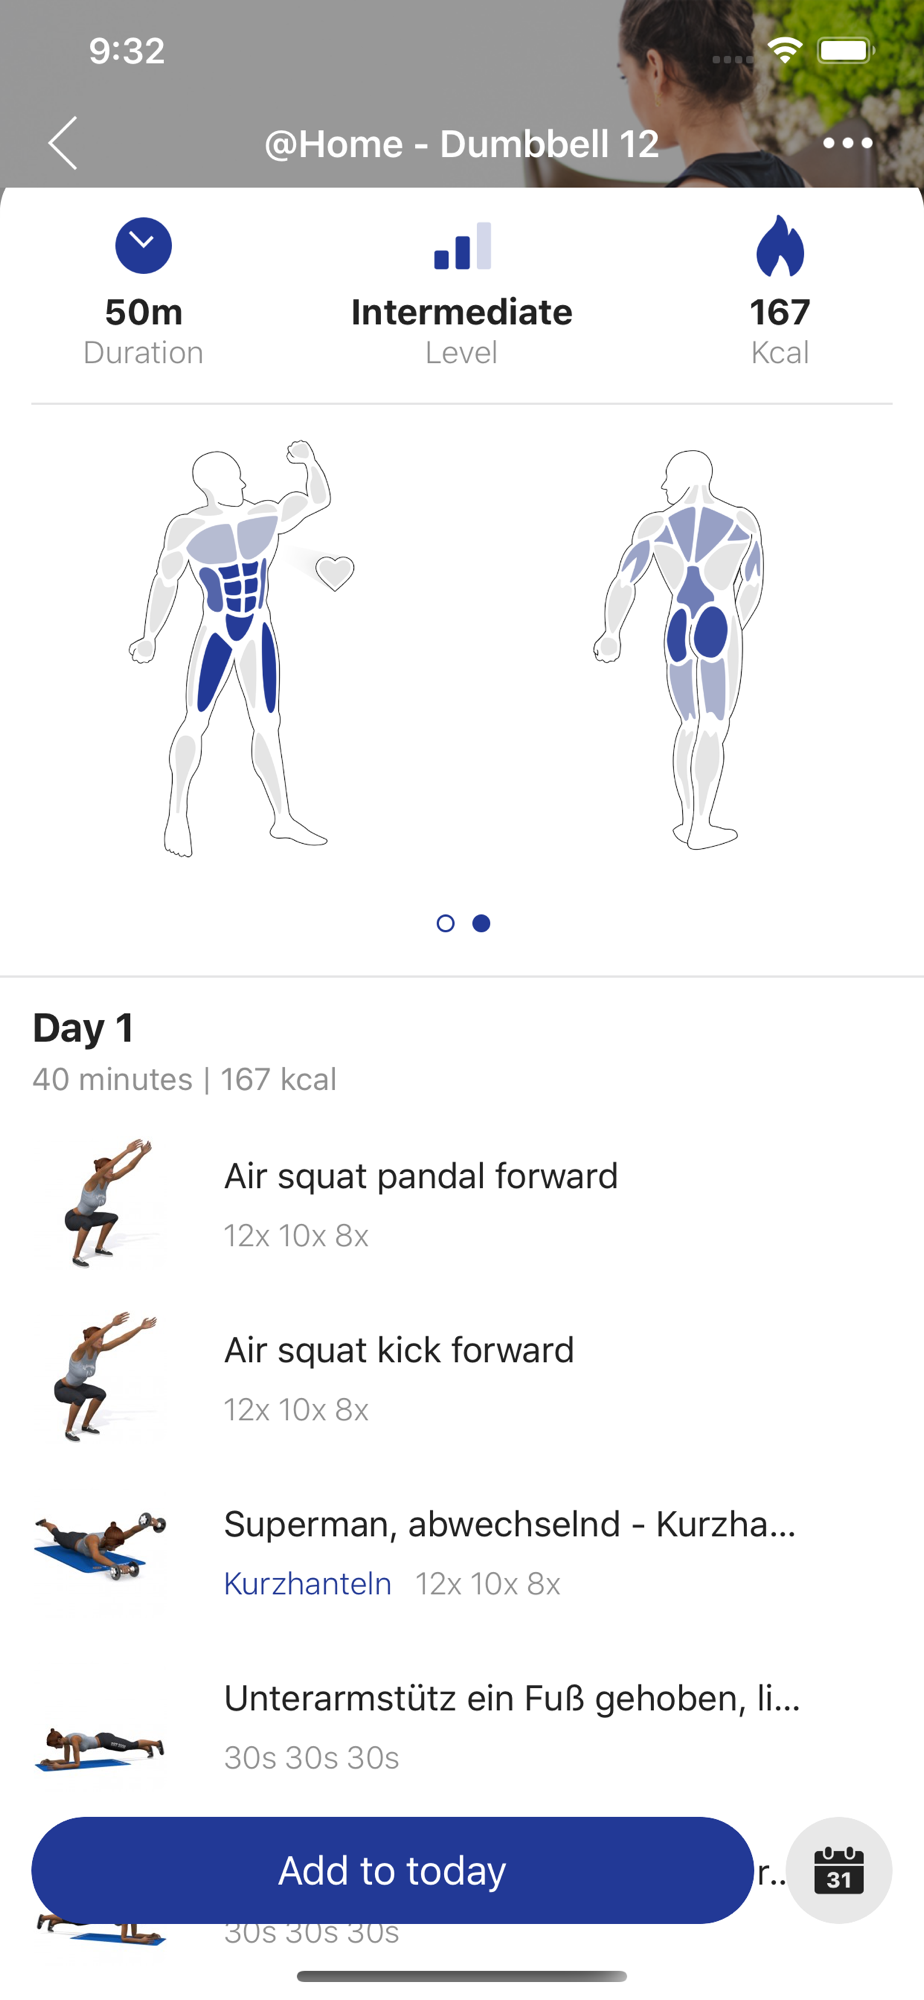This screenshot has width=924, height=2000.
Task: Tap the Intermediate level bars icon
Action: tap(462, 246)
